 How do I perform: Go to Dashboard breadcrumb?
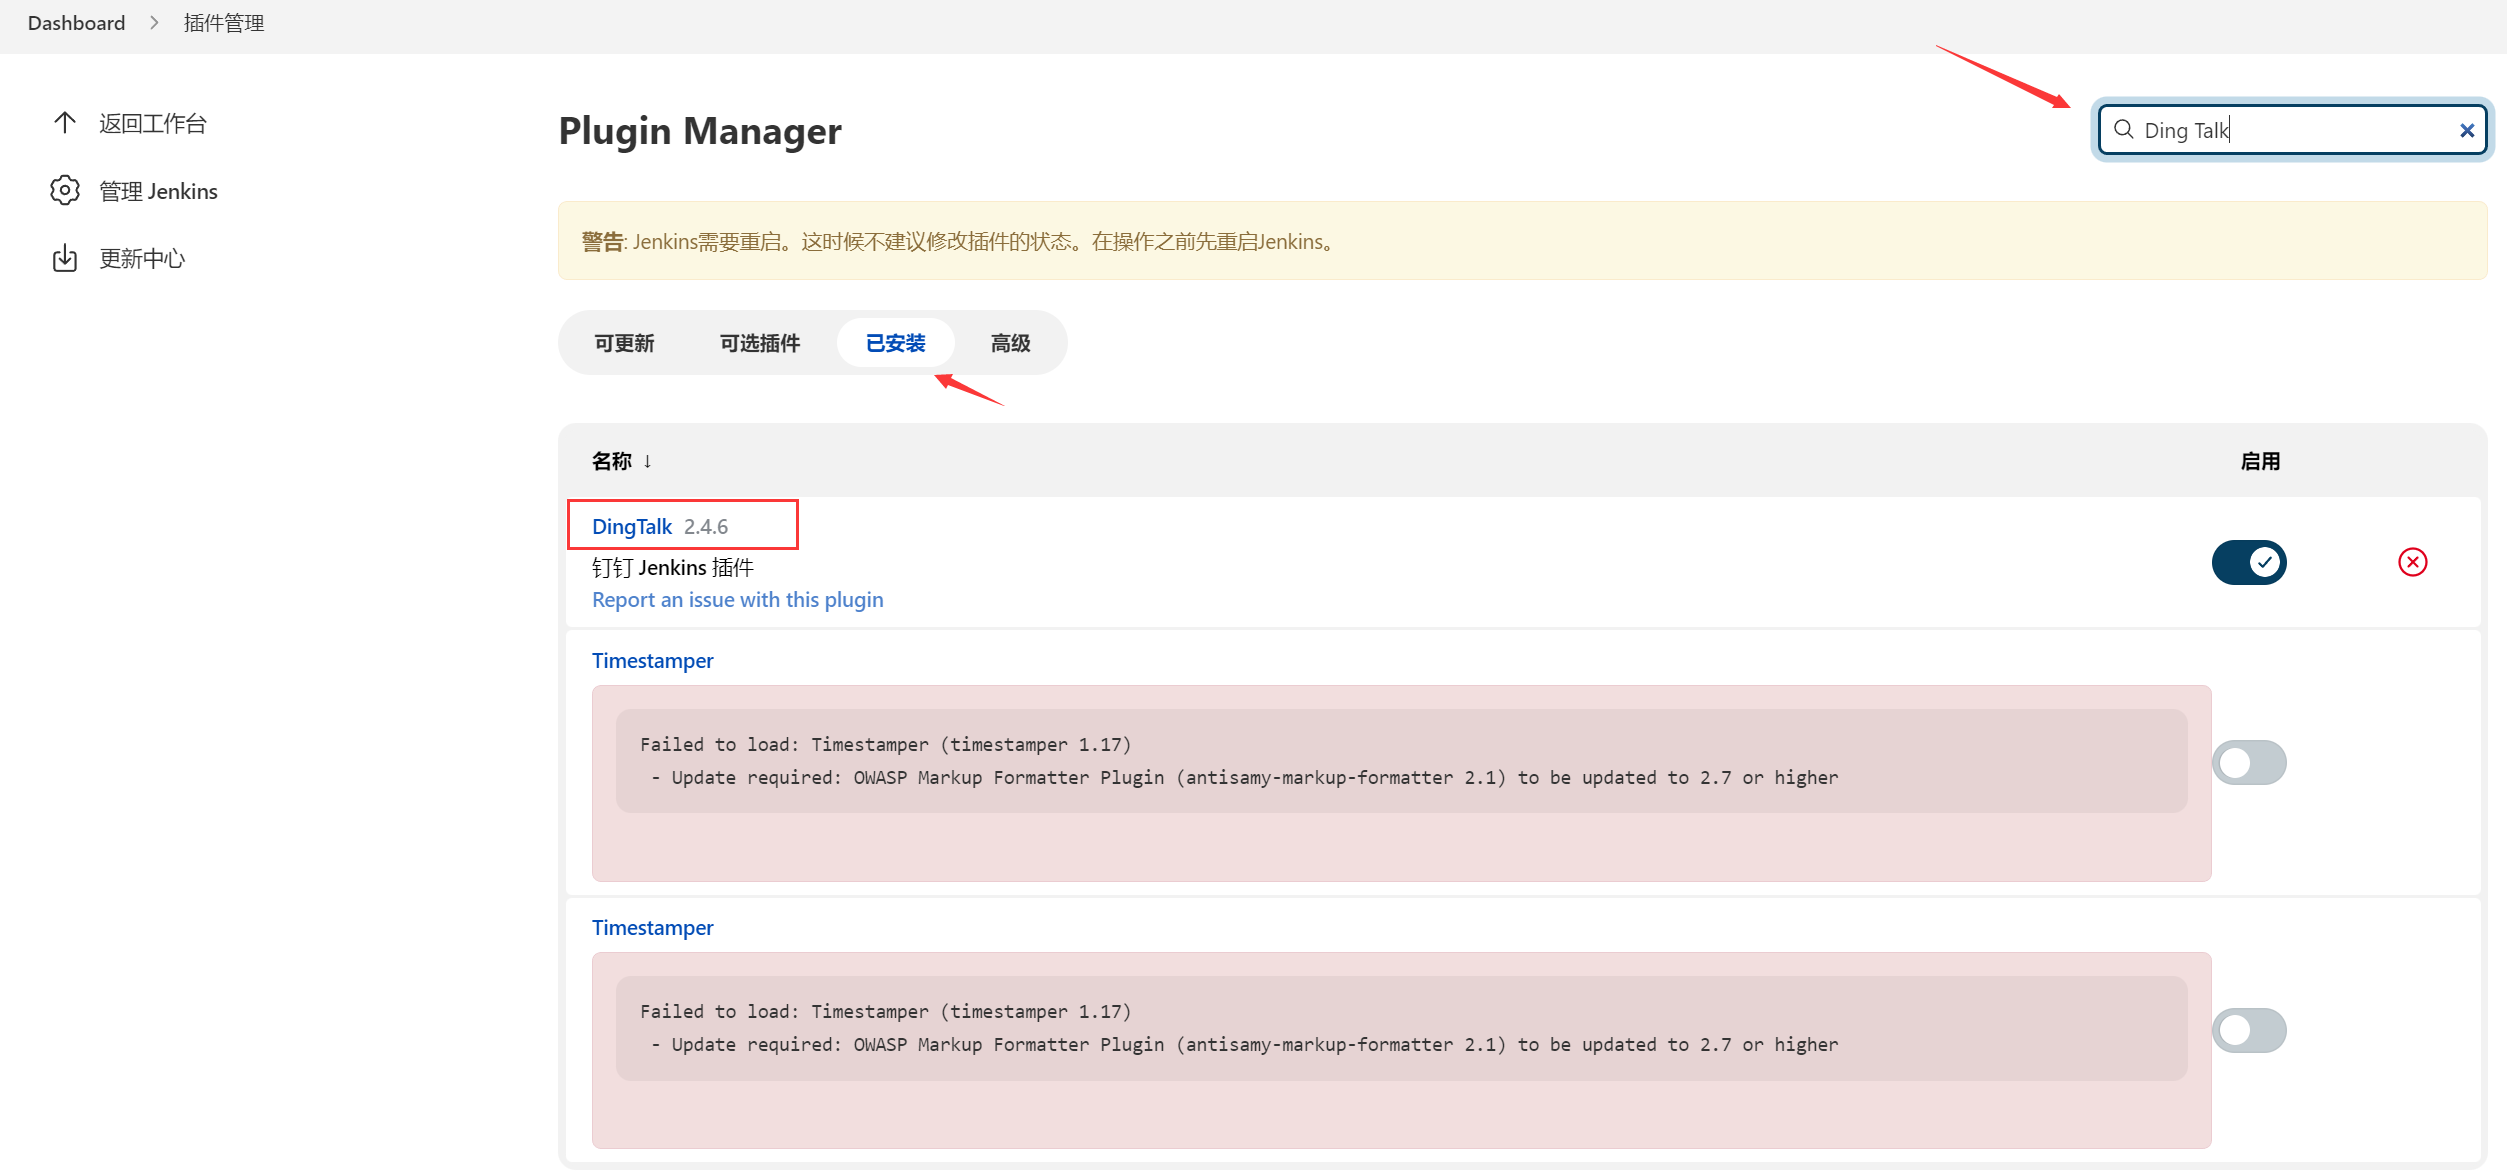(x=76, y=23)
